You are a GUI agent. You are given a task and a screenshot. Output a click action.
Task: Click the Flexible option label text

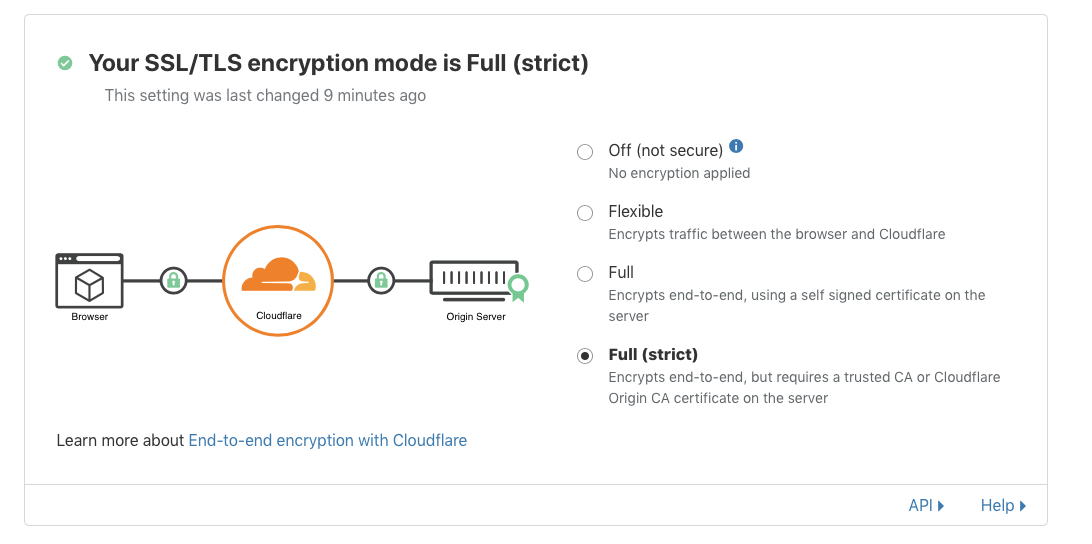click(636, 212)
